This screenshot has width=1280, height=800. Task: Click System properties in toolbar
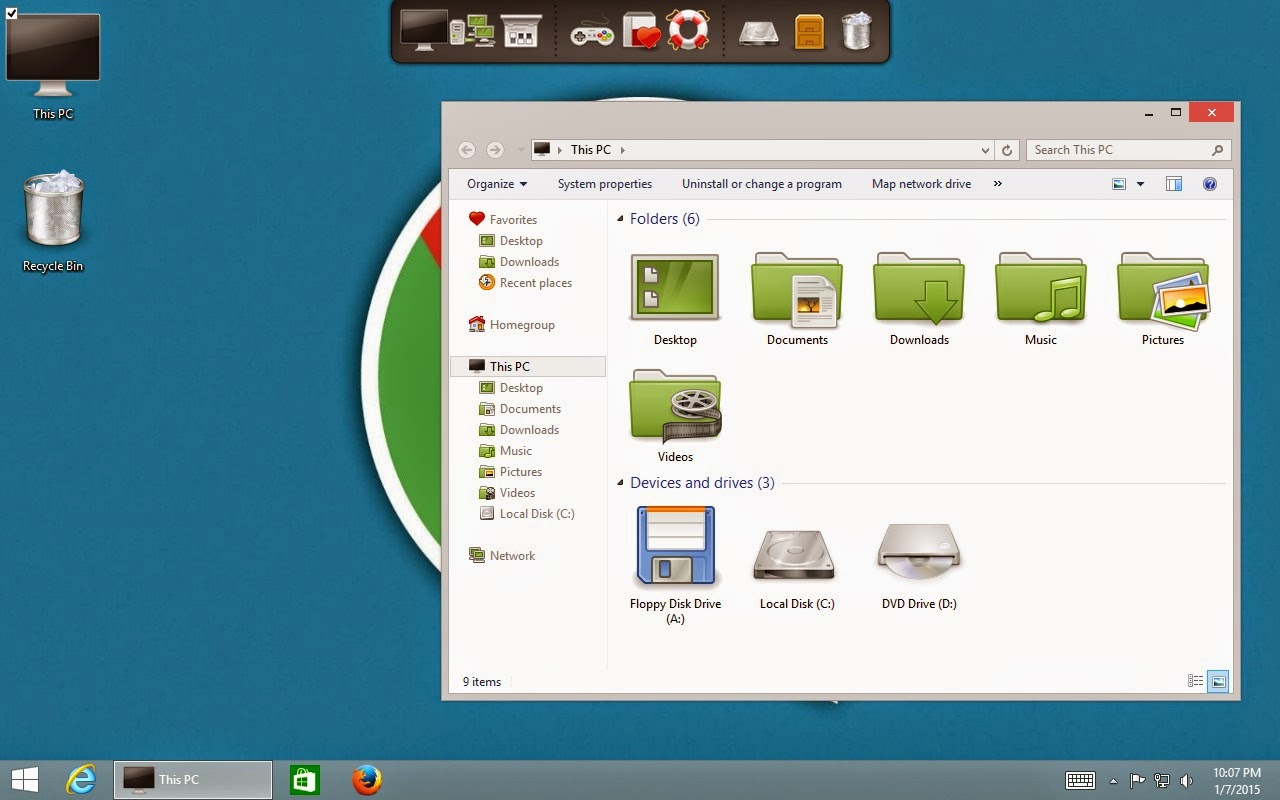click(x=605, y=184)
